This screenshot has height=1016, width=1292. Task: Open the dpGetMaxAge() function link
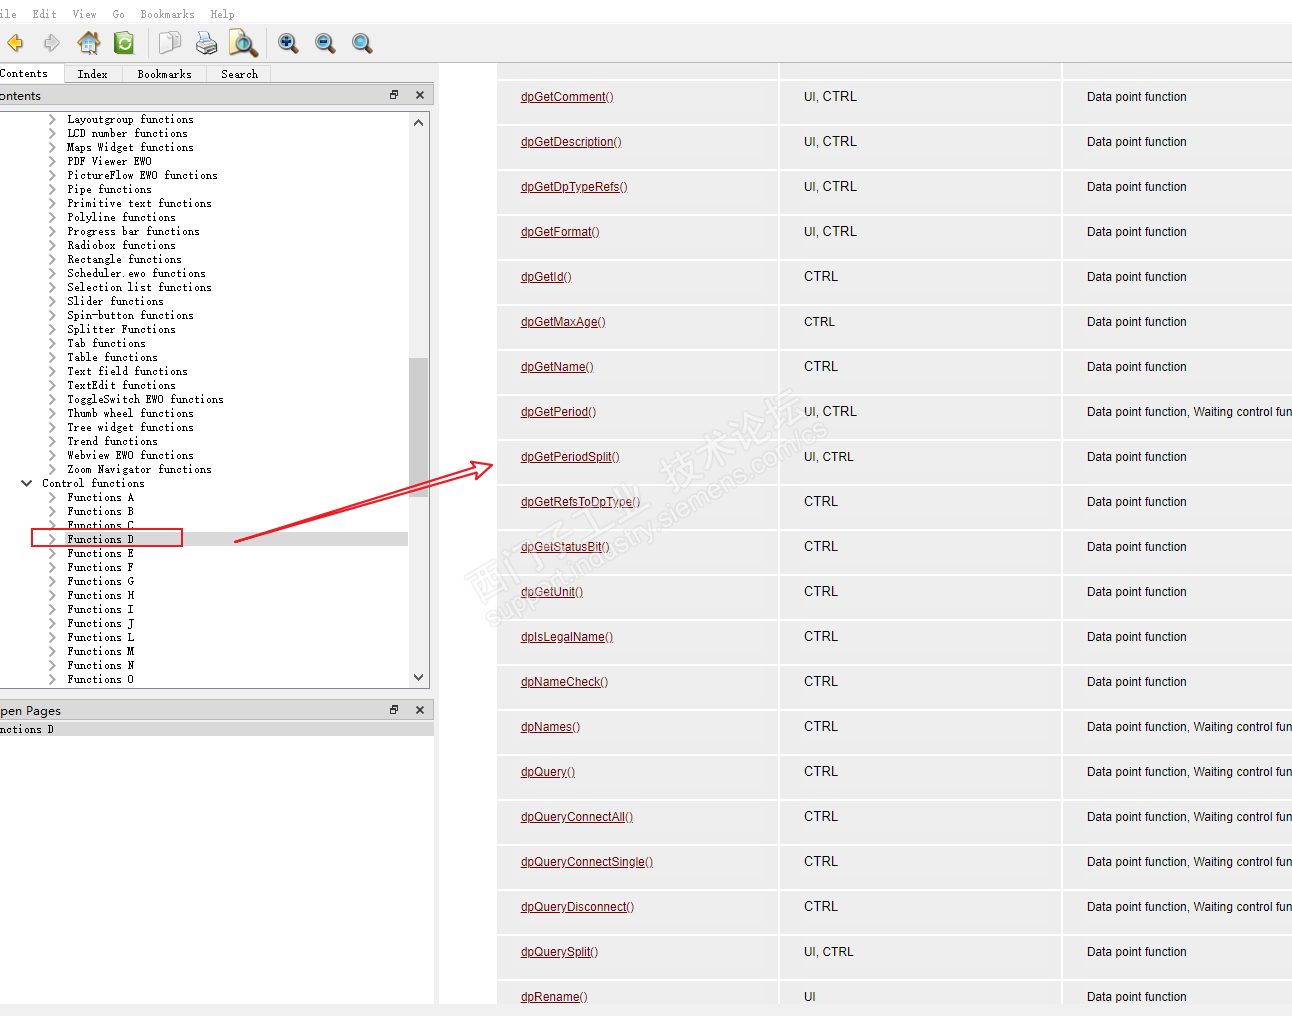tap(563, 322)
